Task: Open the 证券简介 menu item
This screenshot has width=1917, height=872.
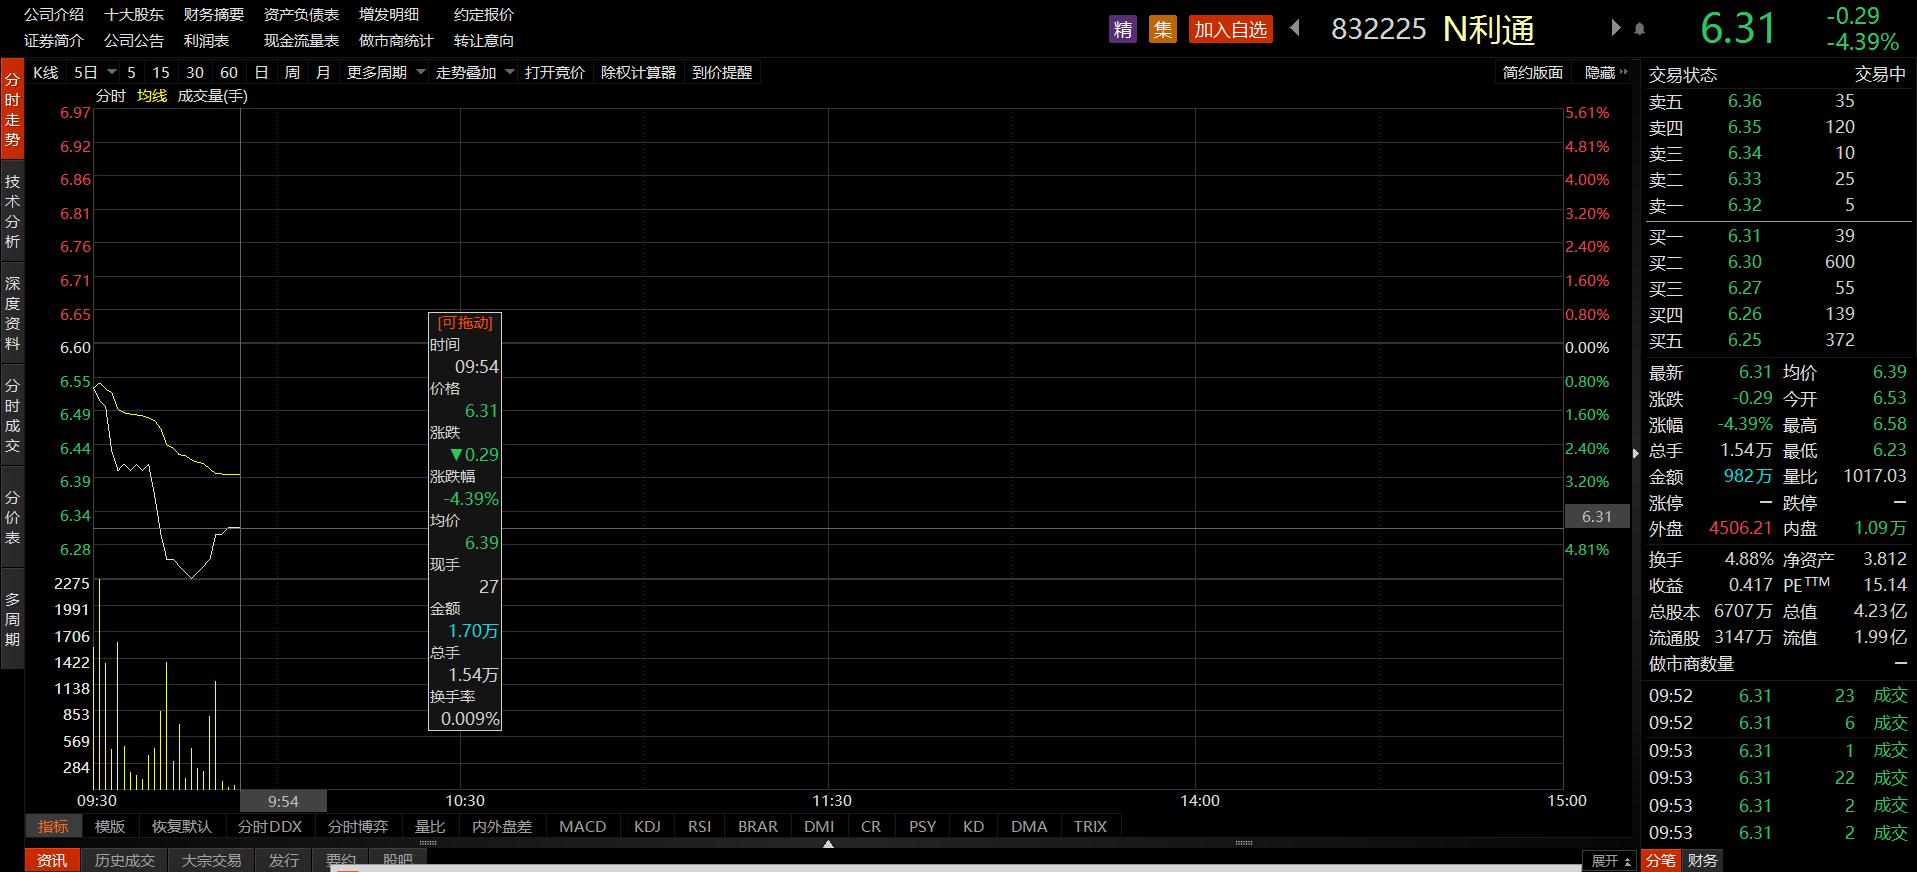Action: (x=54, y=40)
